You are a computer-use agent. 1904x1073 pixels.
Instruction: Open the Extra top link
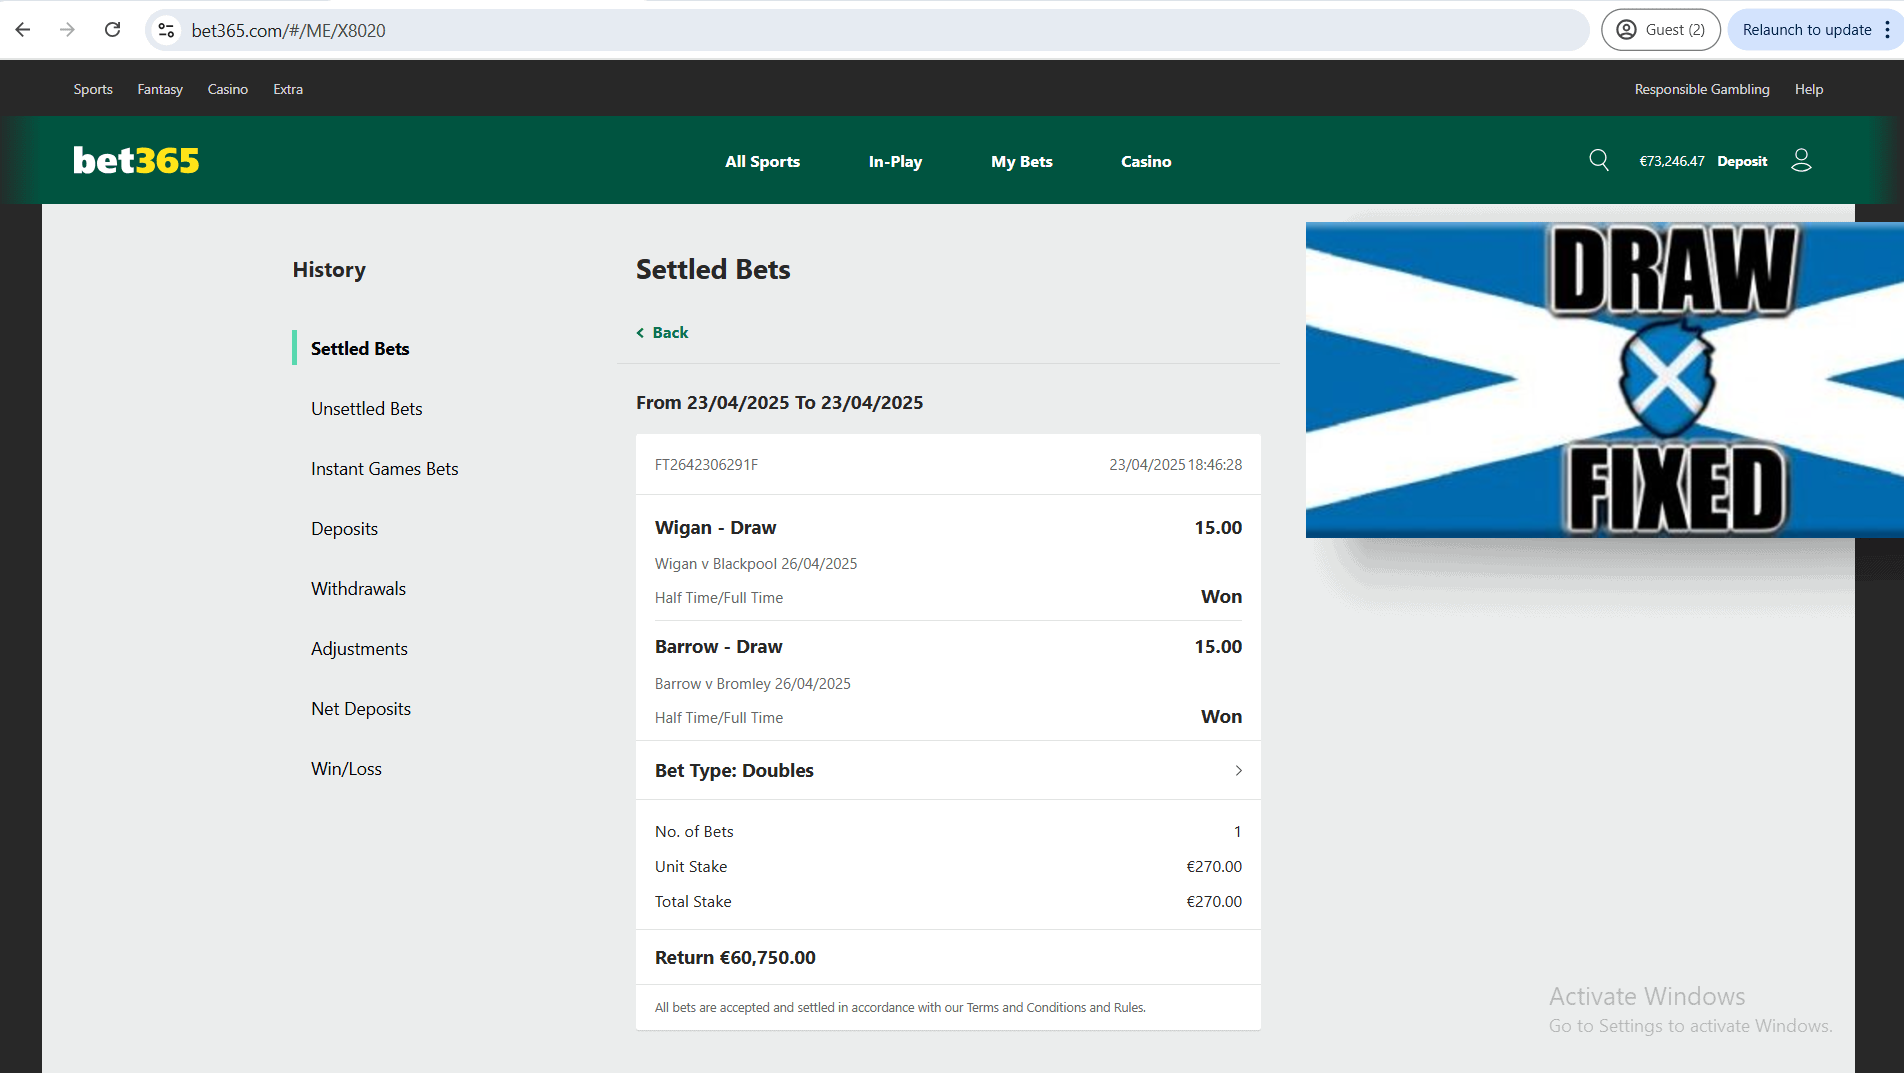pos(288,89)
